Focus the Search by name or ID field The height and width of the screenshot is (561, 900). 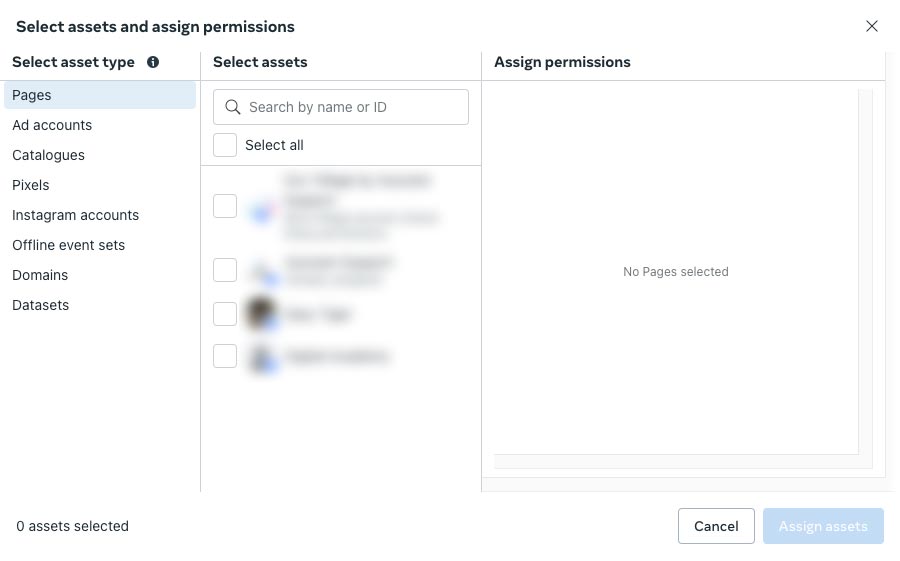click(341, 107)
